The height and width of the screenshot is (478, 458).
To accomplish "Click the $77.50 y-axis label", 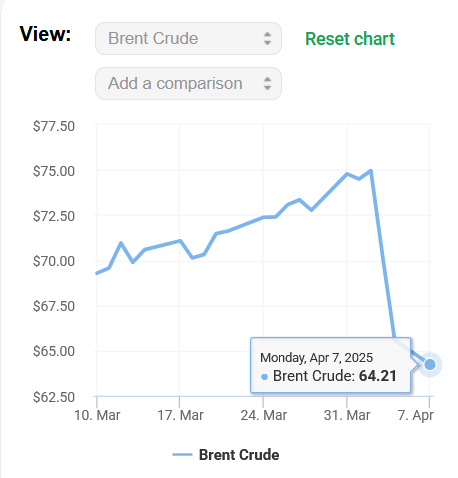I will 54,126.
